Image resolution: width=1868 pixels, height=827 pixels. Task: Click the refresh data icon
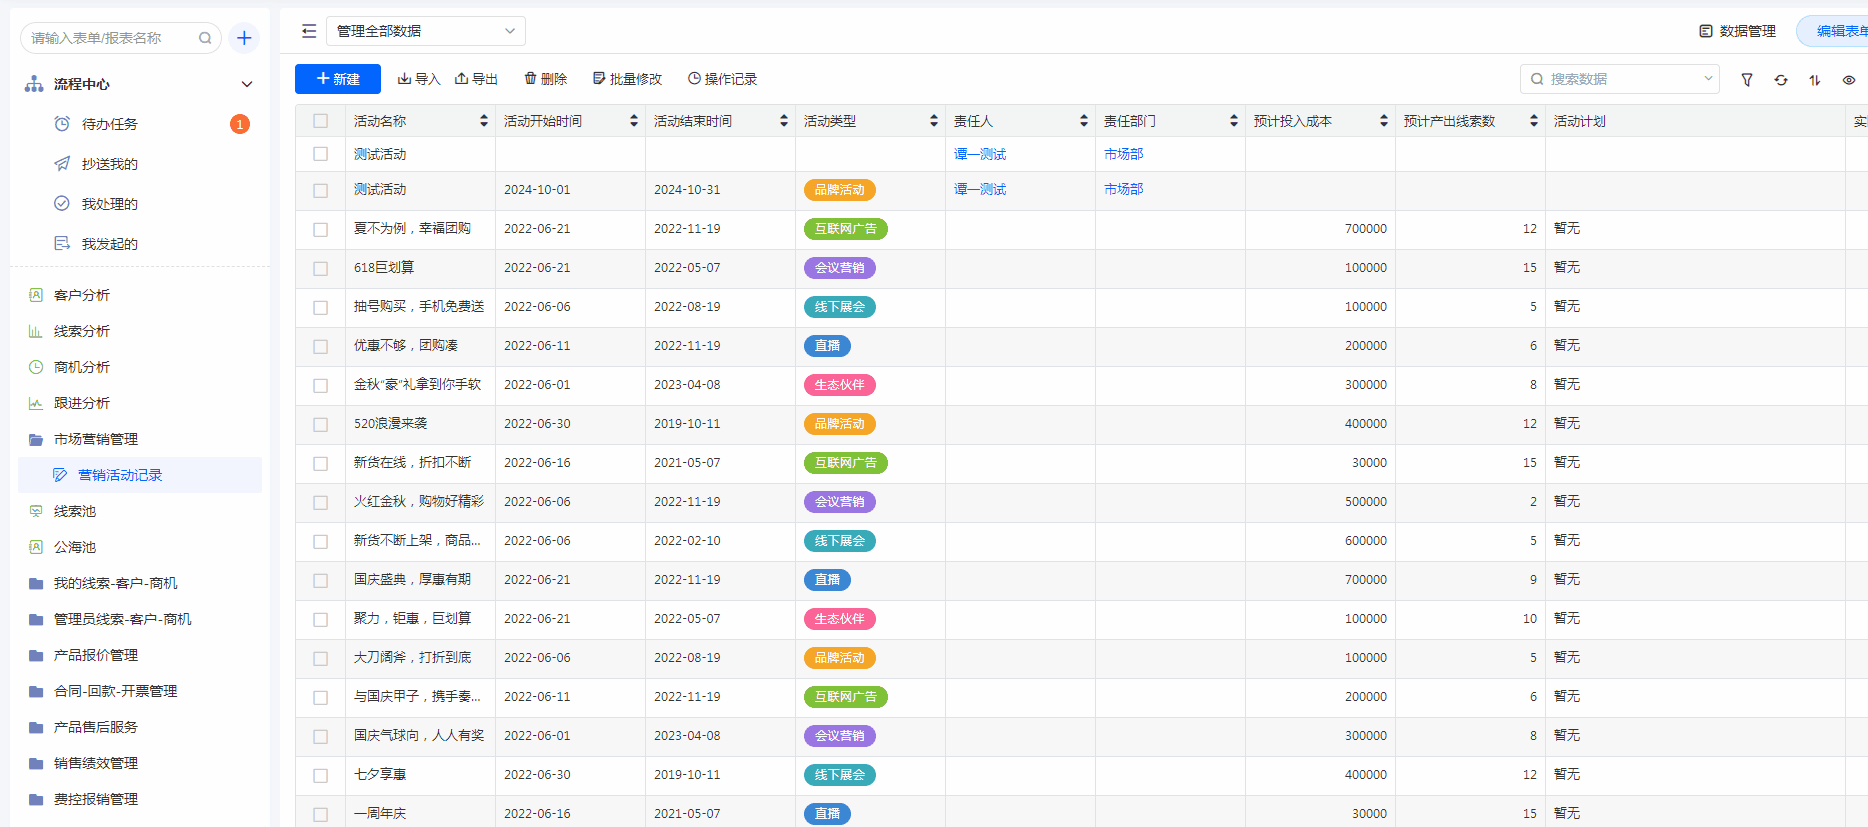tap(1781, 80)
